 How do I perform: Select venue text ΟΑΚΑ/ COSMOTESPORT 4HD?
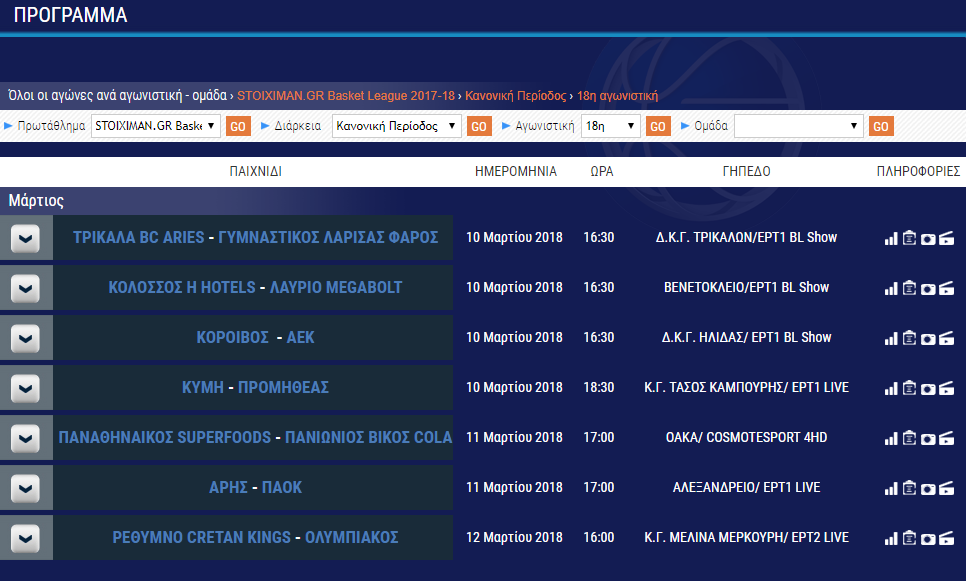747,437
